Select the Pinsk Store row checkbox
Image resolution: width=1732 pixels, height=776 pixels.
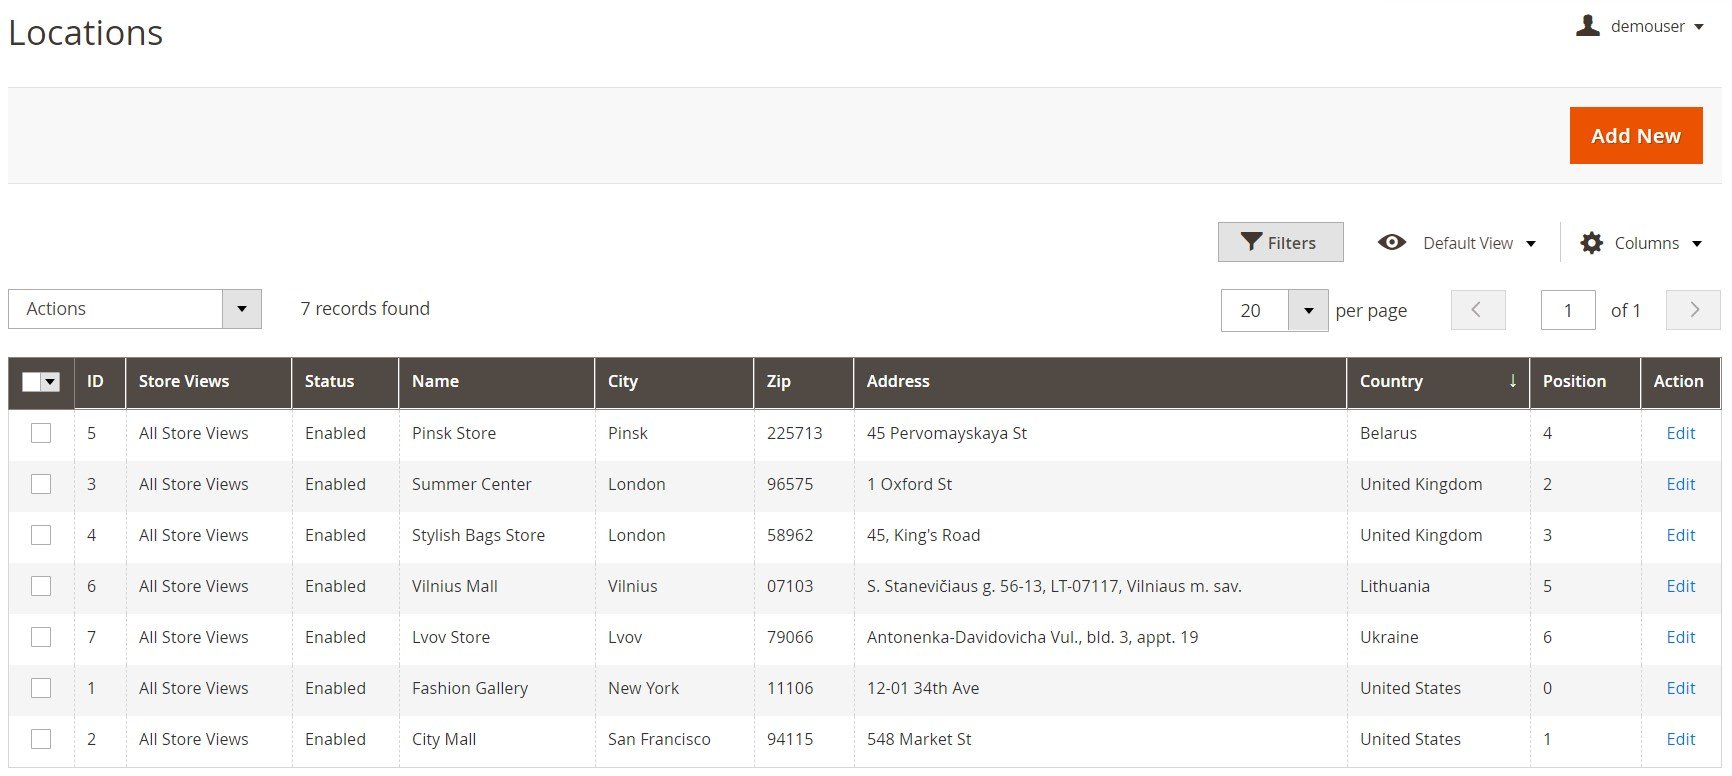41,433
